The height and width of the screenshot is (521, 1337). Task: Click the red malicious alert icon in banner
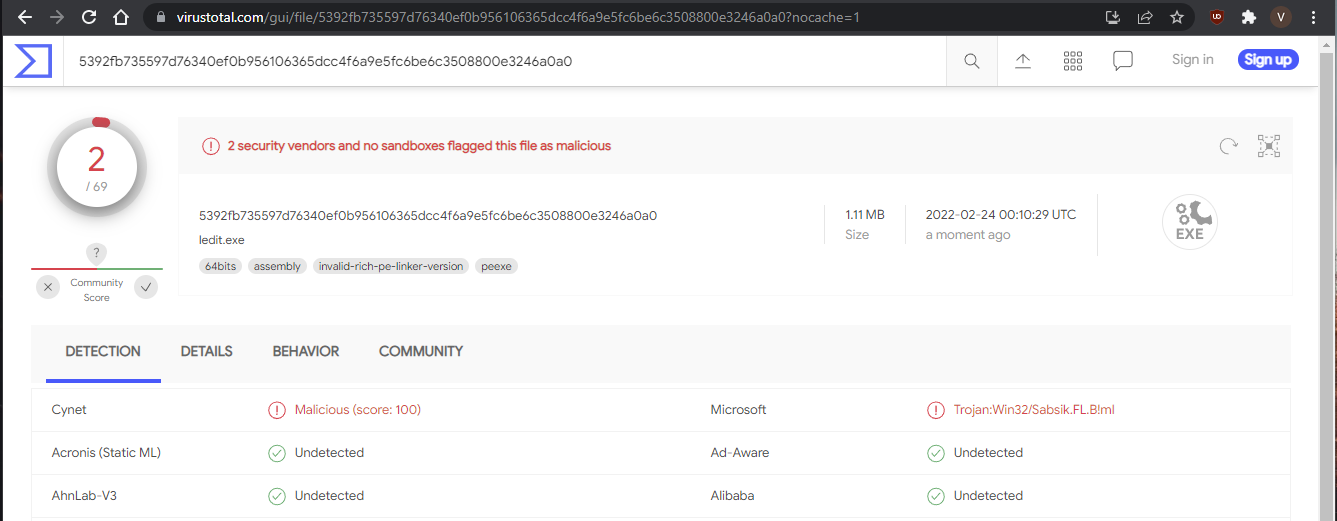(x=211, y=146)
